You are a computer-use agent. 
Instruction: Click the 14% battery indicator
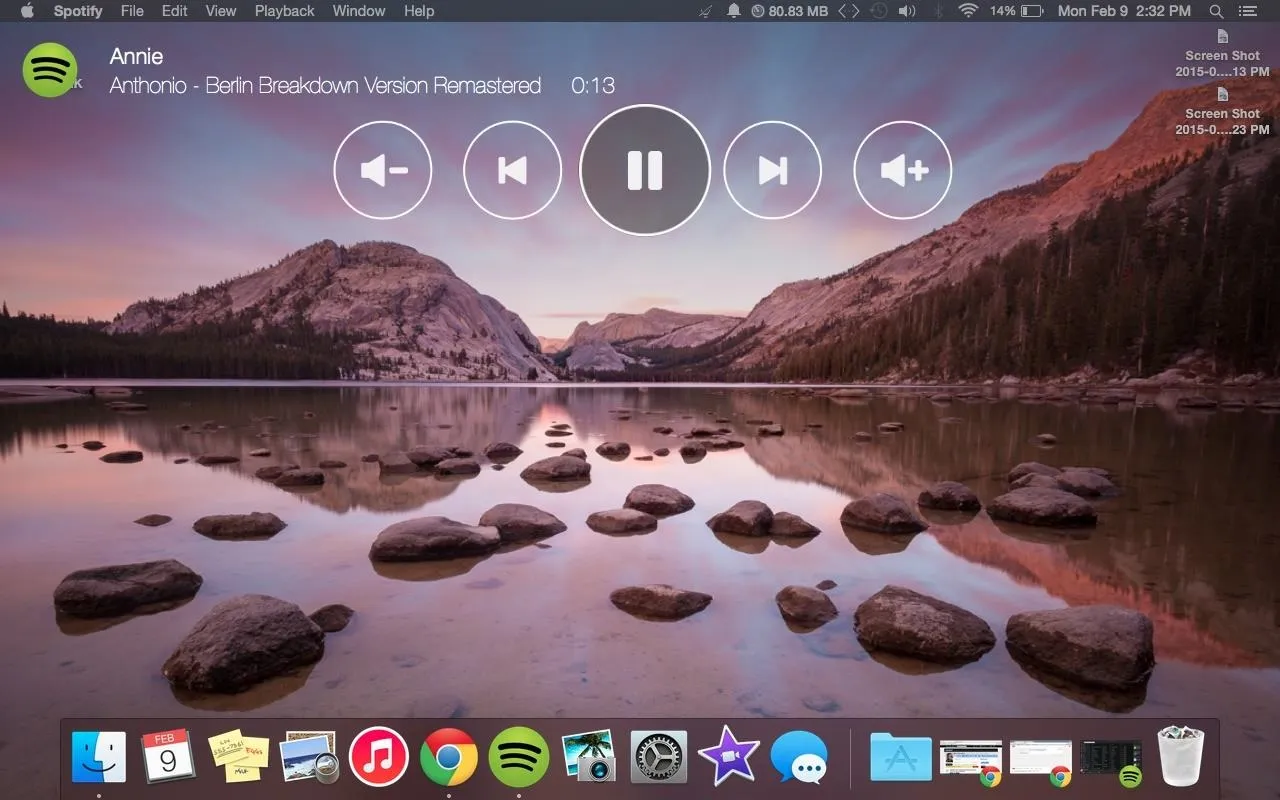point(1017,11)
